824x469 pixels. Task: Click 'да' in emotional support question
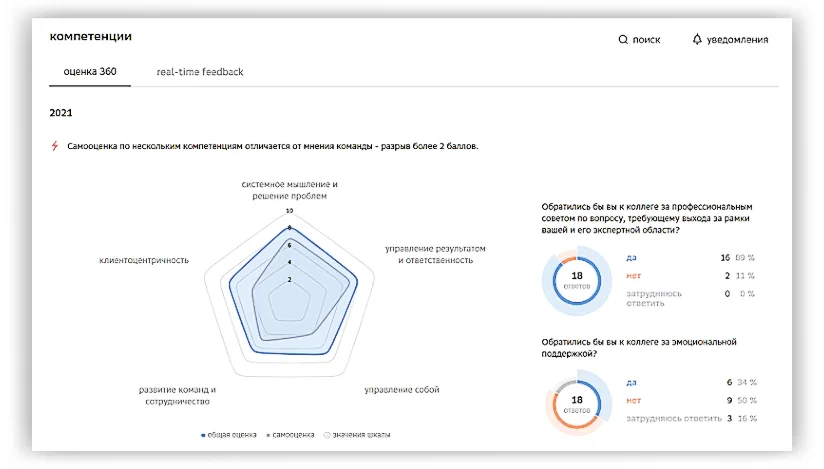[631, 382]
